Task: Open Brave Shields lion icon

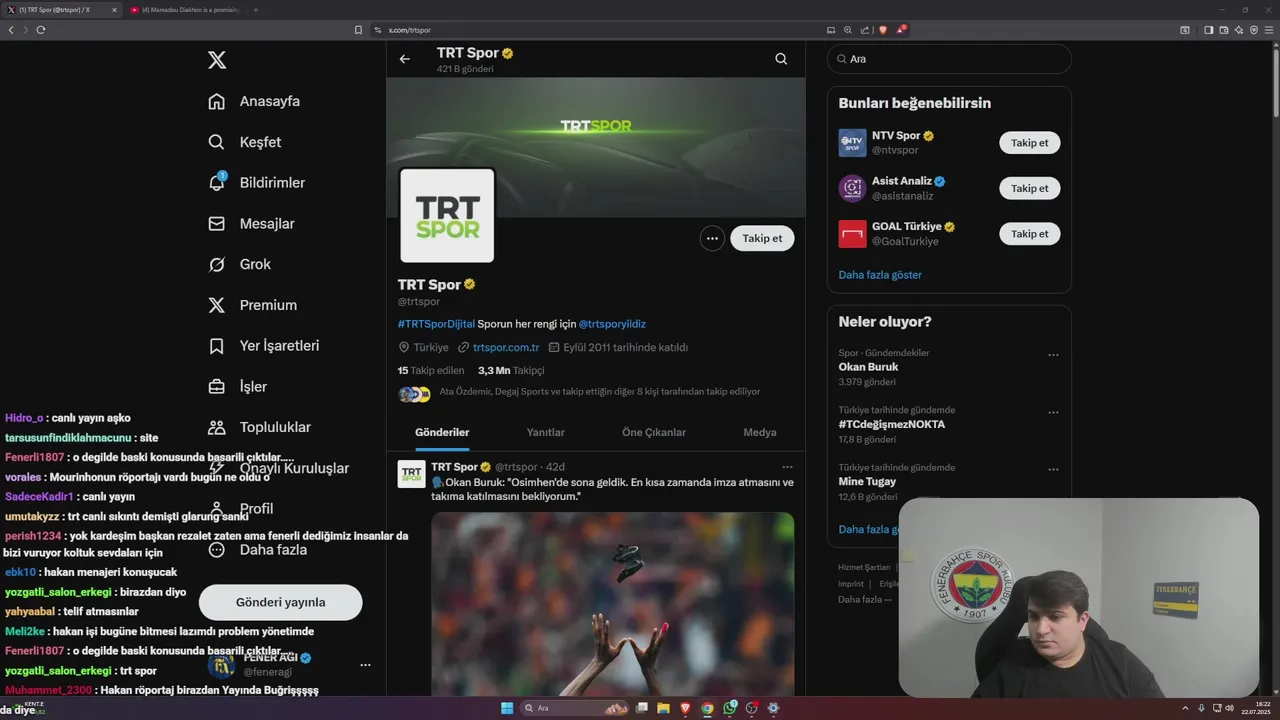Action: [x=882, y=30]
